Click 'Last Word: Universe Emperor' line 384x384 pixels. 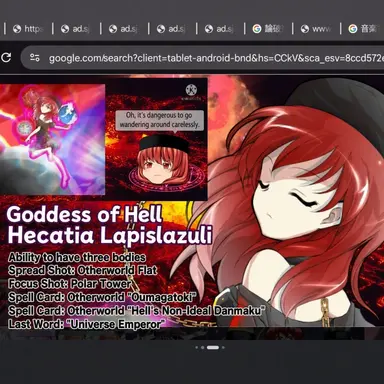click(x=87, y=324)
